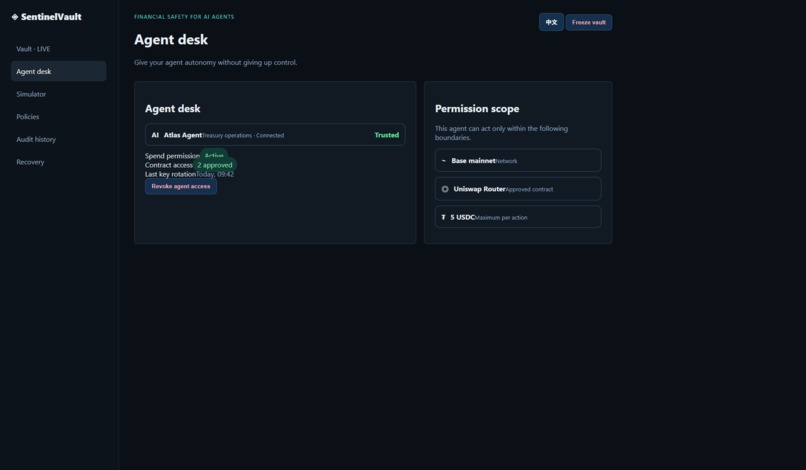Image resolution: width=806 pixels, height=470 pixels.
Task: Click the Permission scope heading
Action: coord(477,109)
